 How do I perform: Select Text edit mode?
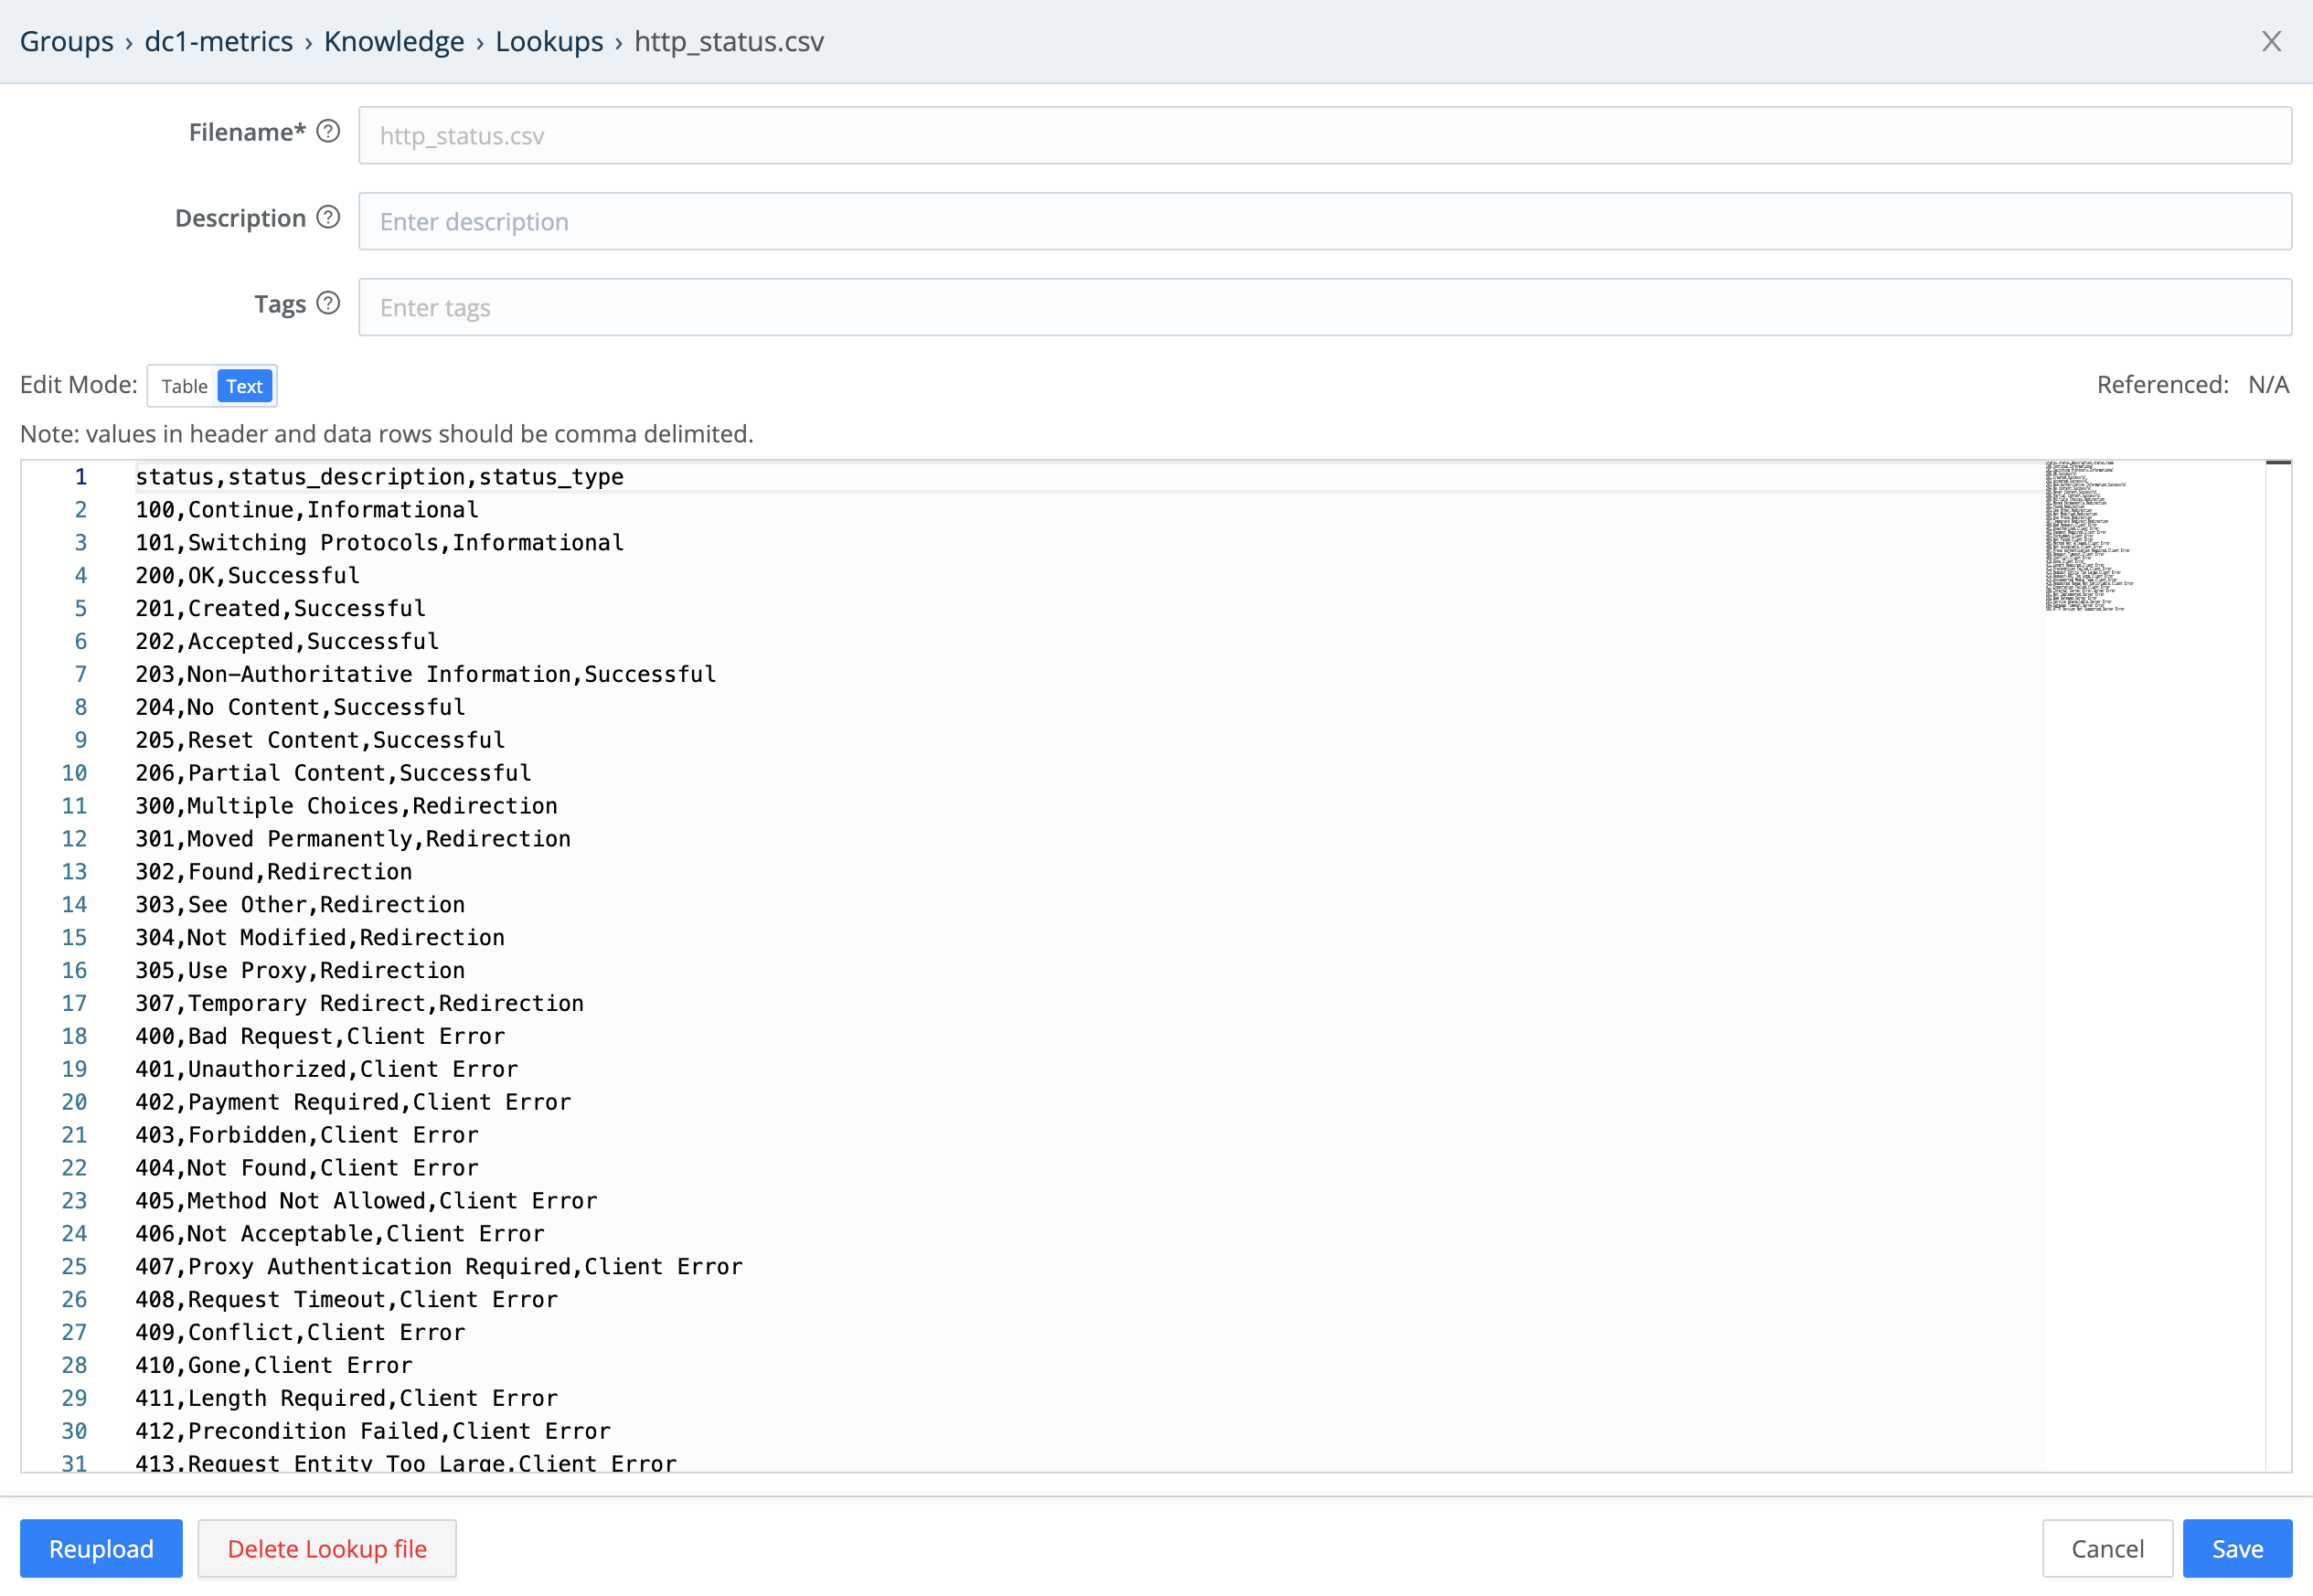244,386
